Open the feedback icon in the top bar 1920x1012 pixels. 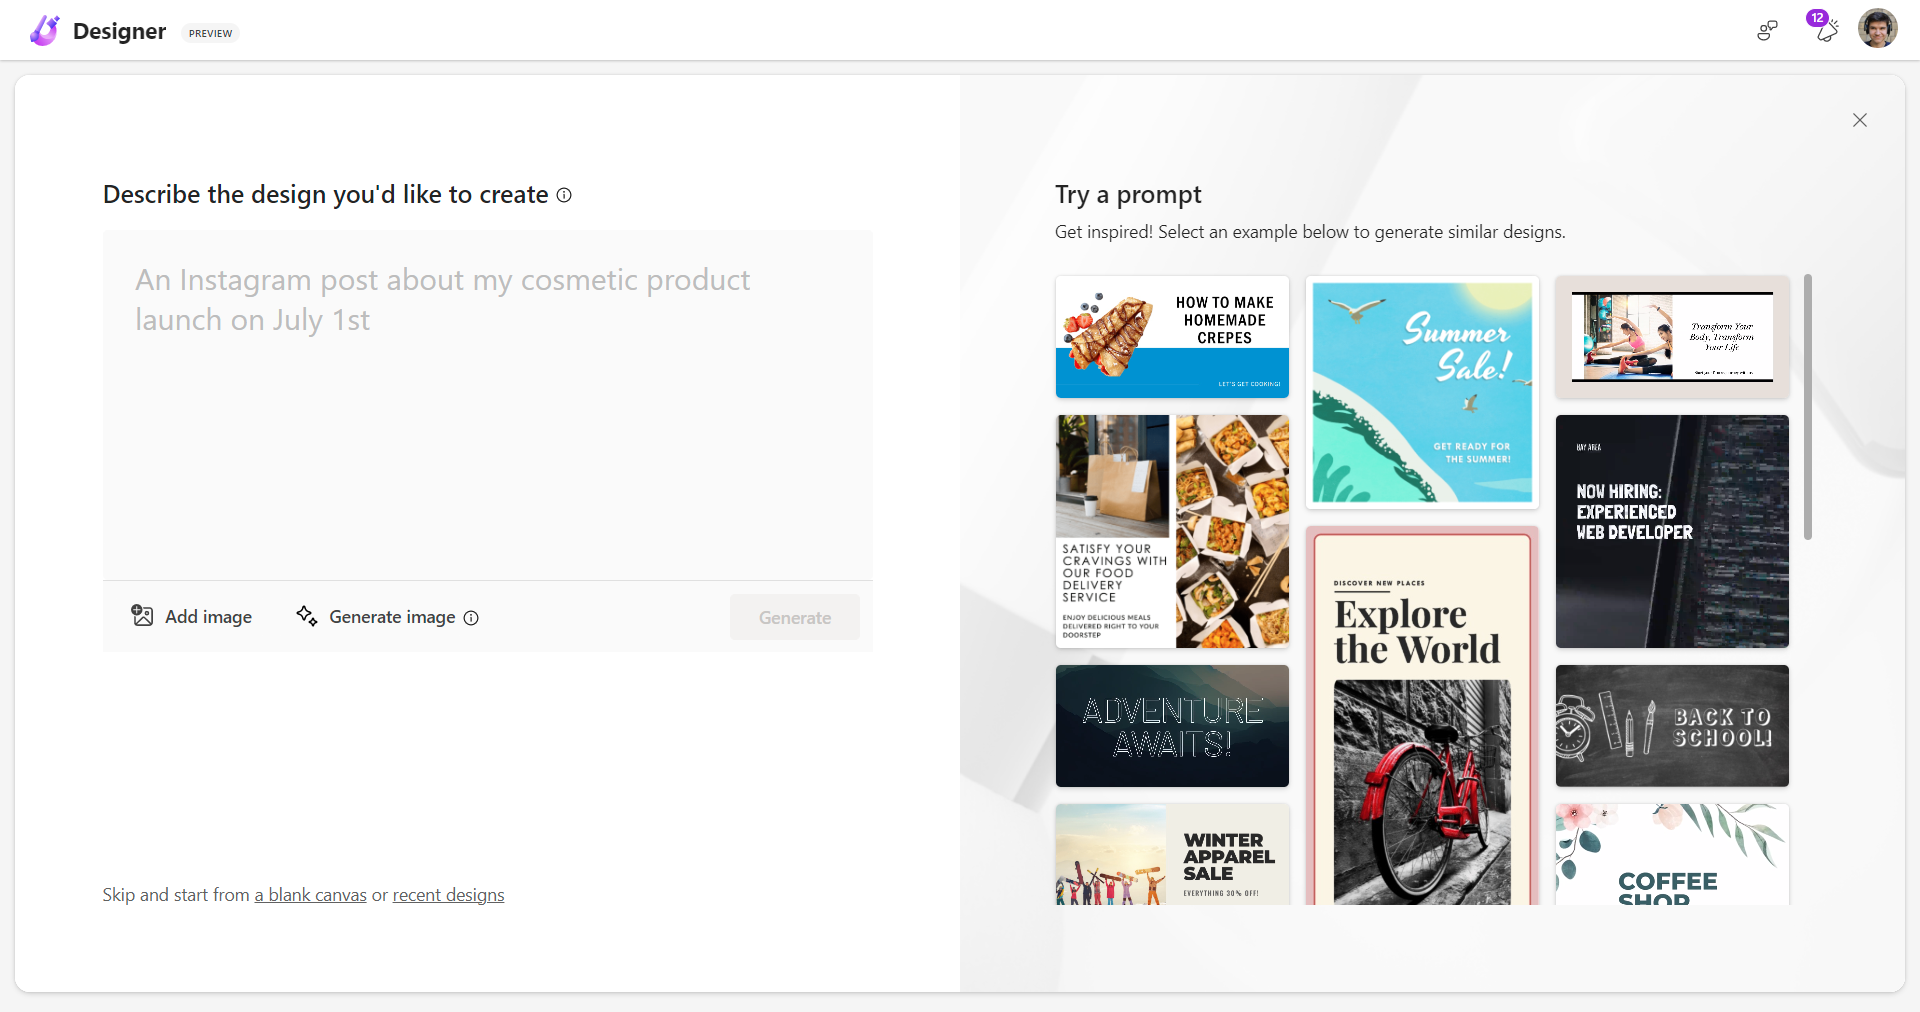point(1766,30)
